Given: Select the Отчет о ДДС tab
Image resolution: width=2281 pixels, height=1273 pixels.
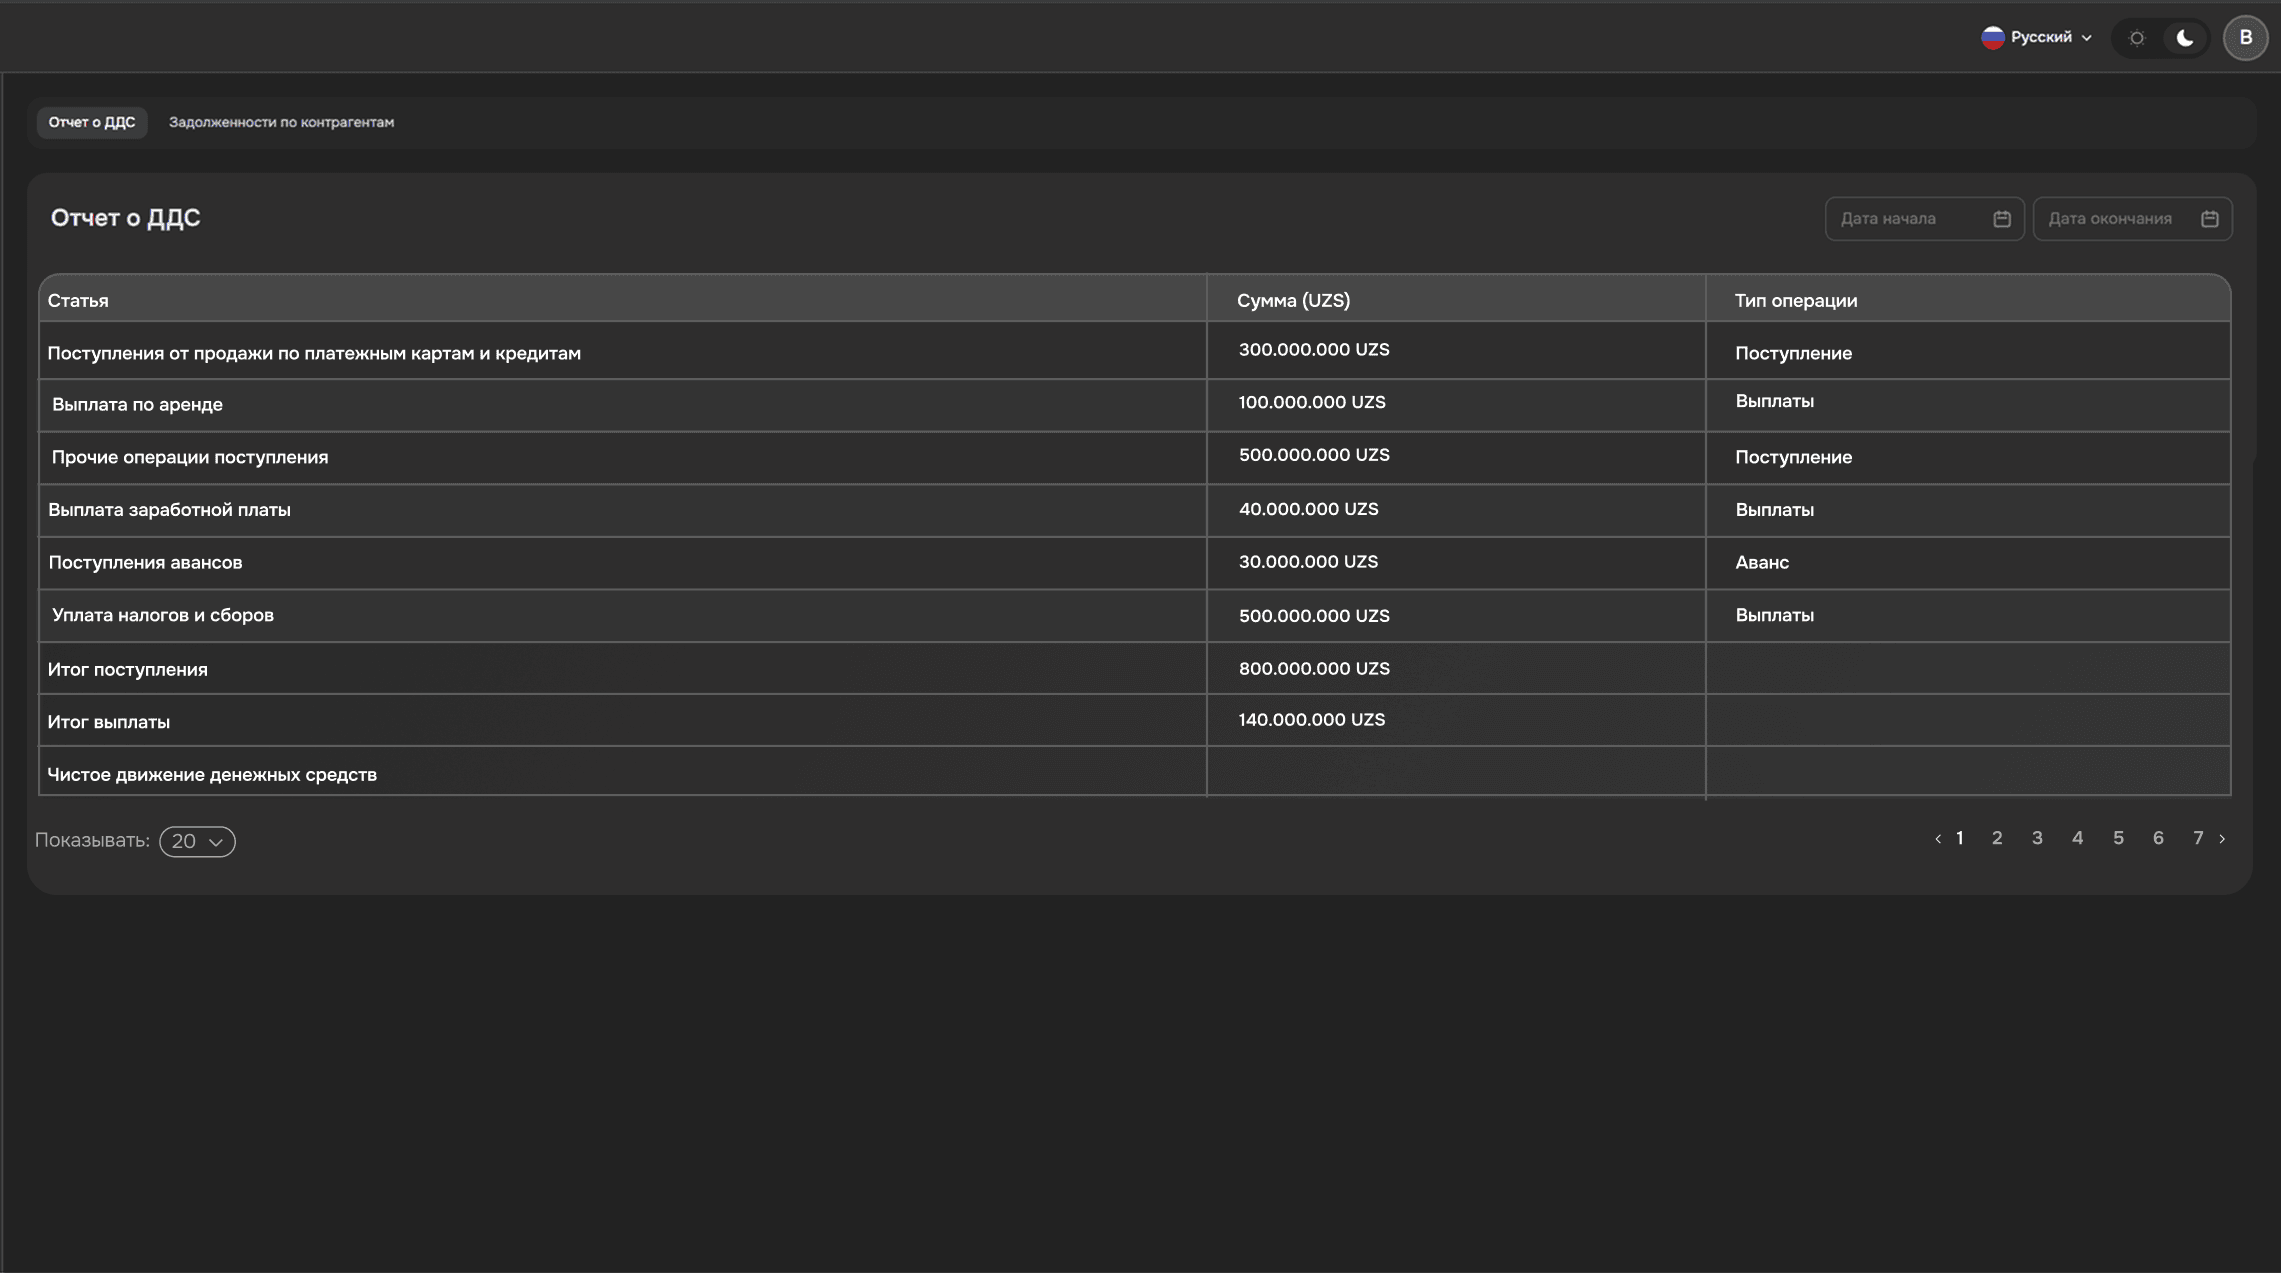Looking at the screenshot, I should click(92, 122).
